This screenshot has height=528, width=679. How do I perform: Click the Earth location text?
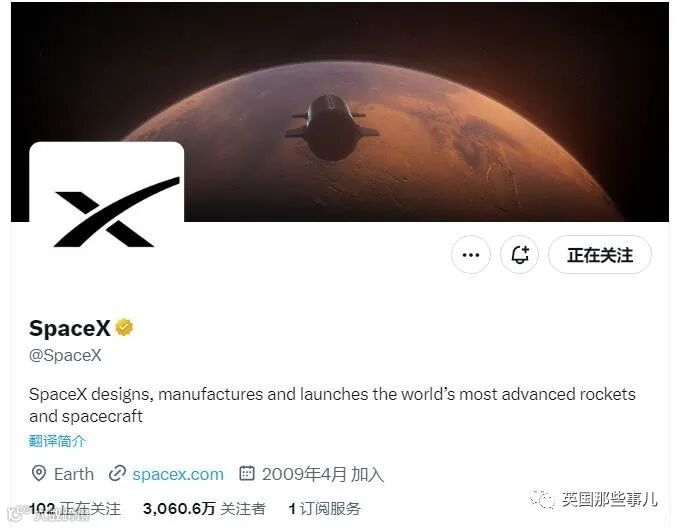(x=74, y=474)
